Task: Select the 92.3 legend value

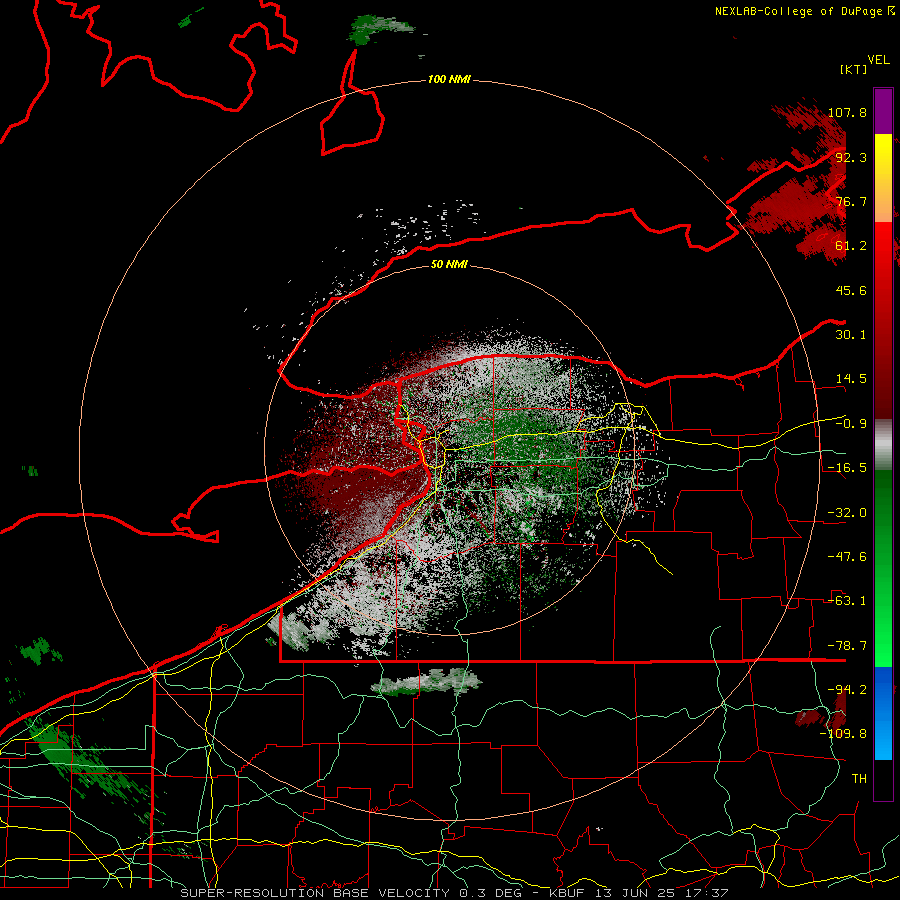Action: click(x=851, y=157)
